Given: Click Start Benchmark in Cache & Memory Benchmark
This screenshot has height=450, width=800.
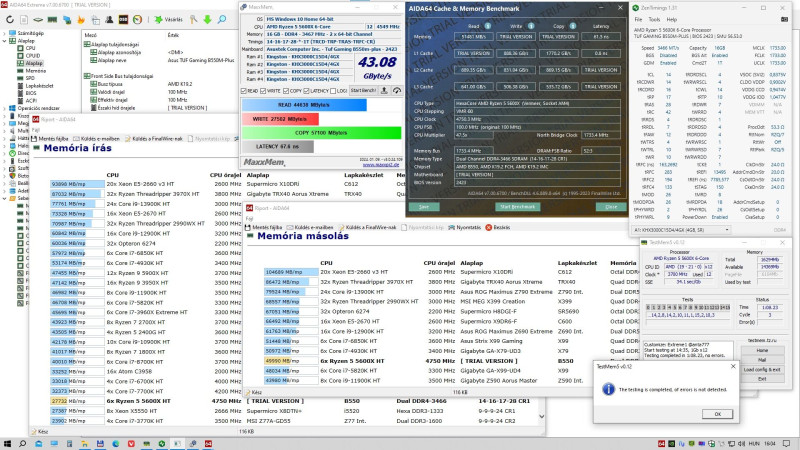Looking at the screenshot, I should point(517,207).
